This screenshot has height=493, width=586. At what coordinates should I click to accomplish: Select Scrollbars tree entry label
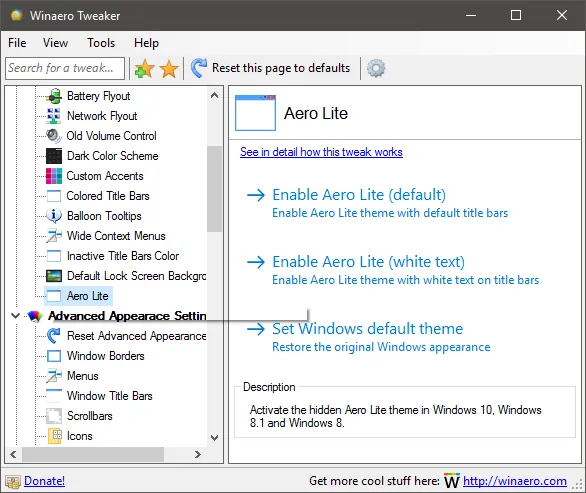pyautogui.click(x=90, y=416)
